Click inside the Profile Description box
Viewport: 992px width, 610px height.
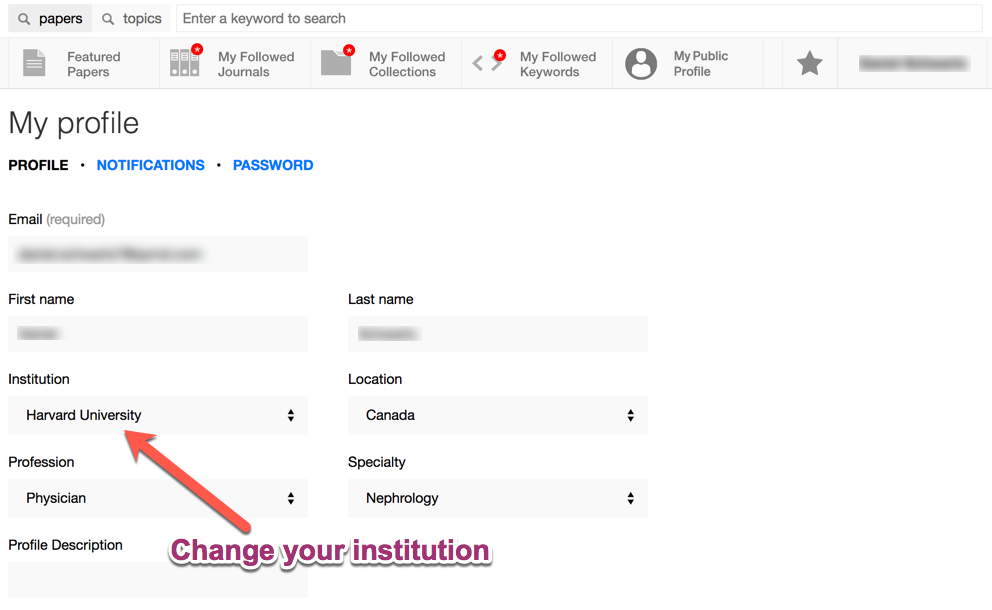(x=157, y=580)
